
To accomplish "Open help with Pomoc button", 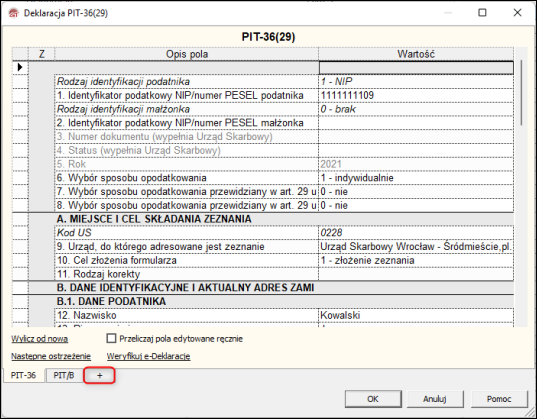I will coord(499,399).
